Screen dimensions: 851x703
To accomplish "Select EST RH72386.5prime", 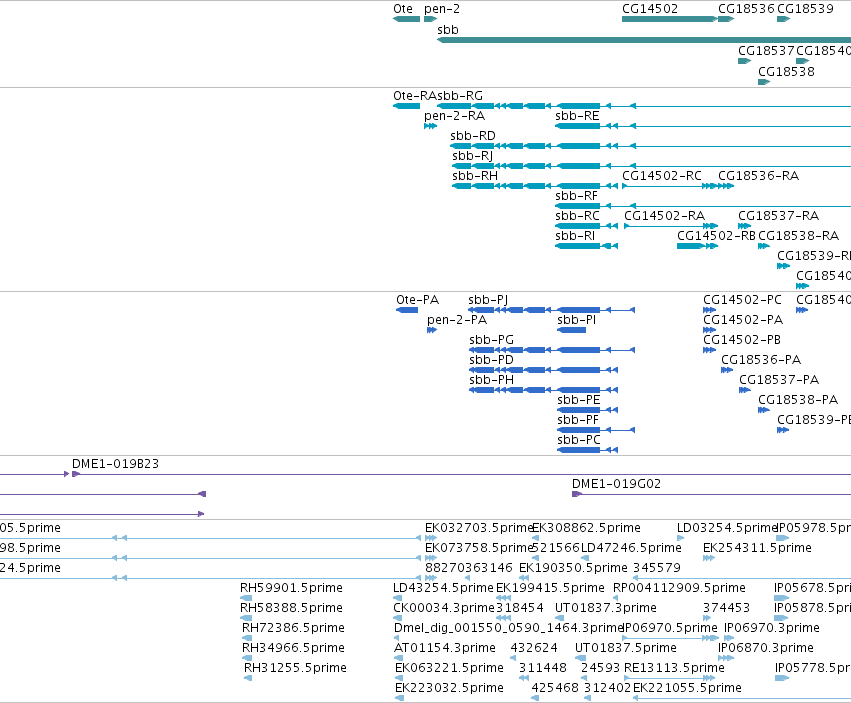I will point(247,638).
